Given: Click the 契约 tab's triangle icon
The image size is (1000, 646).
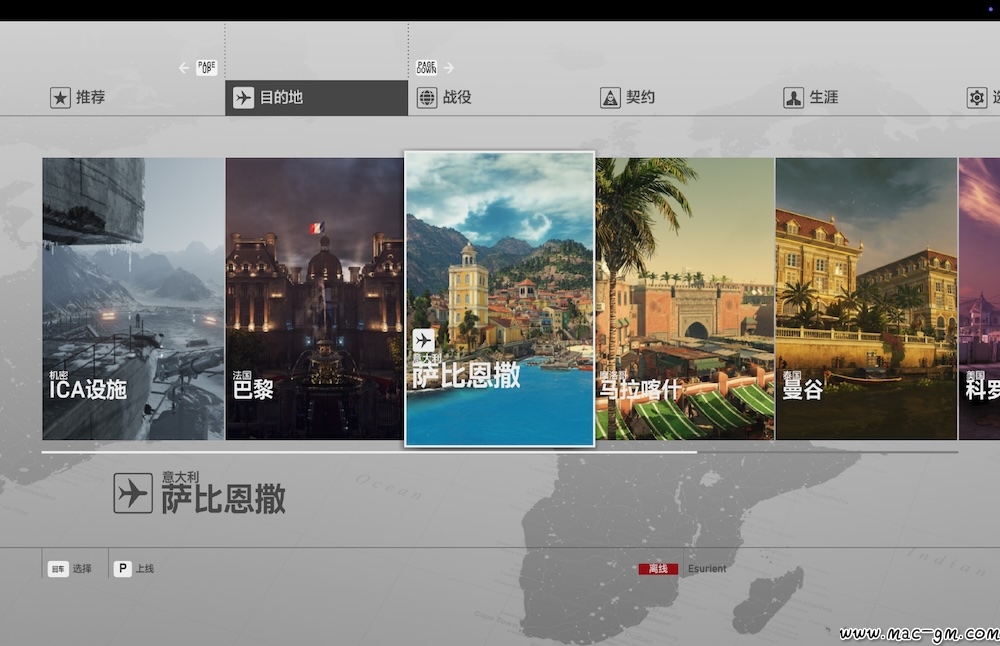Looking at the screenshot, I should point(610,98).
